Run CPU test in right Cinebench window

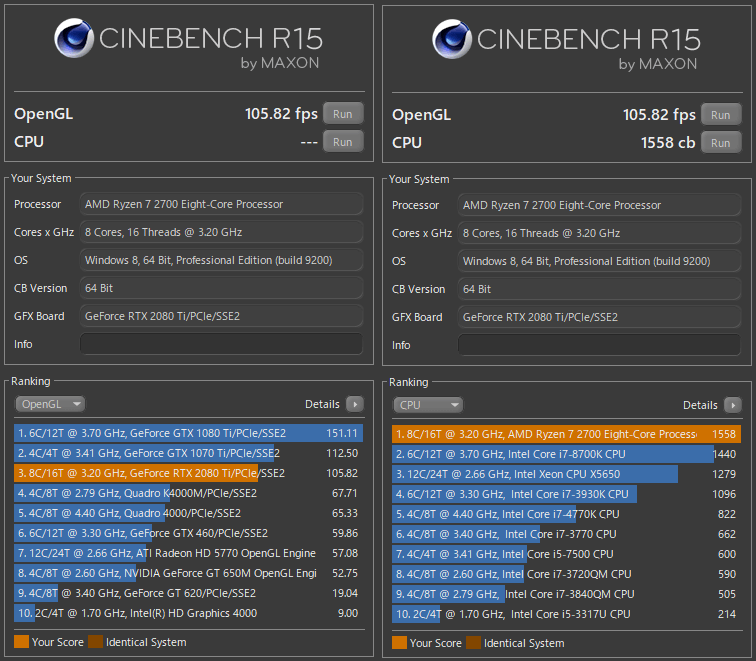click(x=721, y=143)
